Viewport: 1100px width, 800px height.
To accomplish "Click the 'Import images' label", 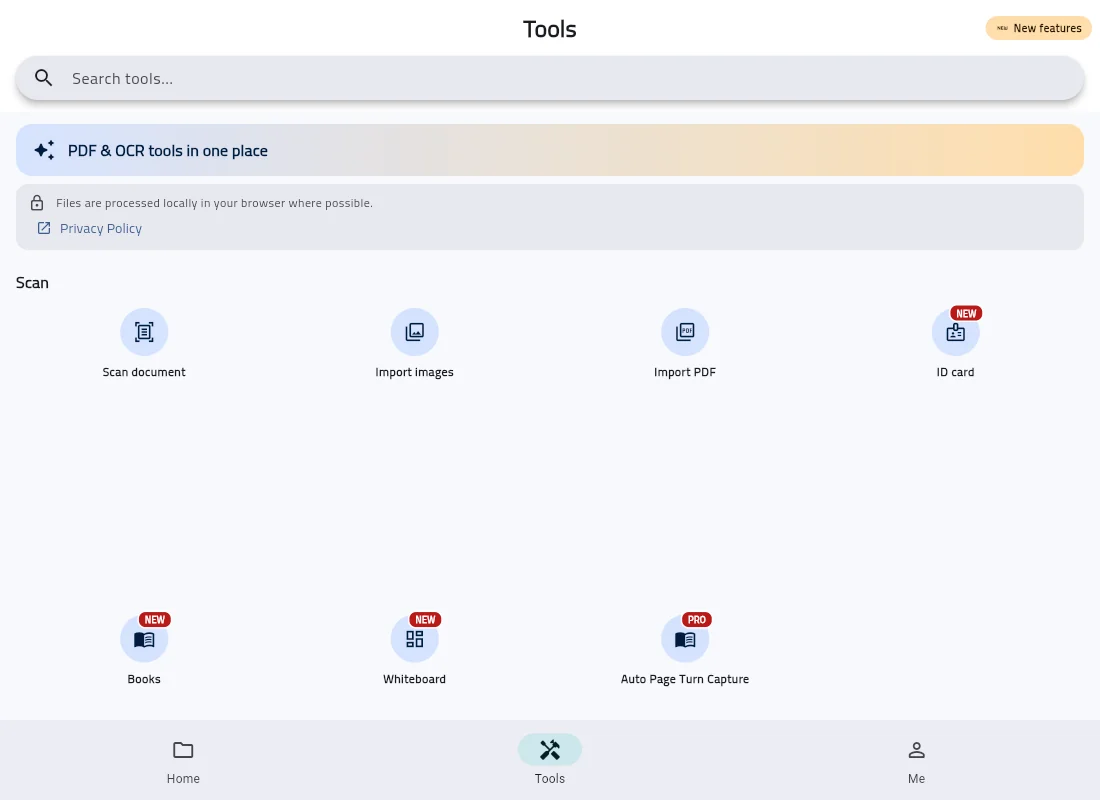I will (x=415, y=372).
